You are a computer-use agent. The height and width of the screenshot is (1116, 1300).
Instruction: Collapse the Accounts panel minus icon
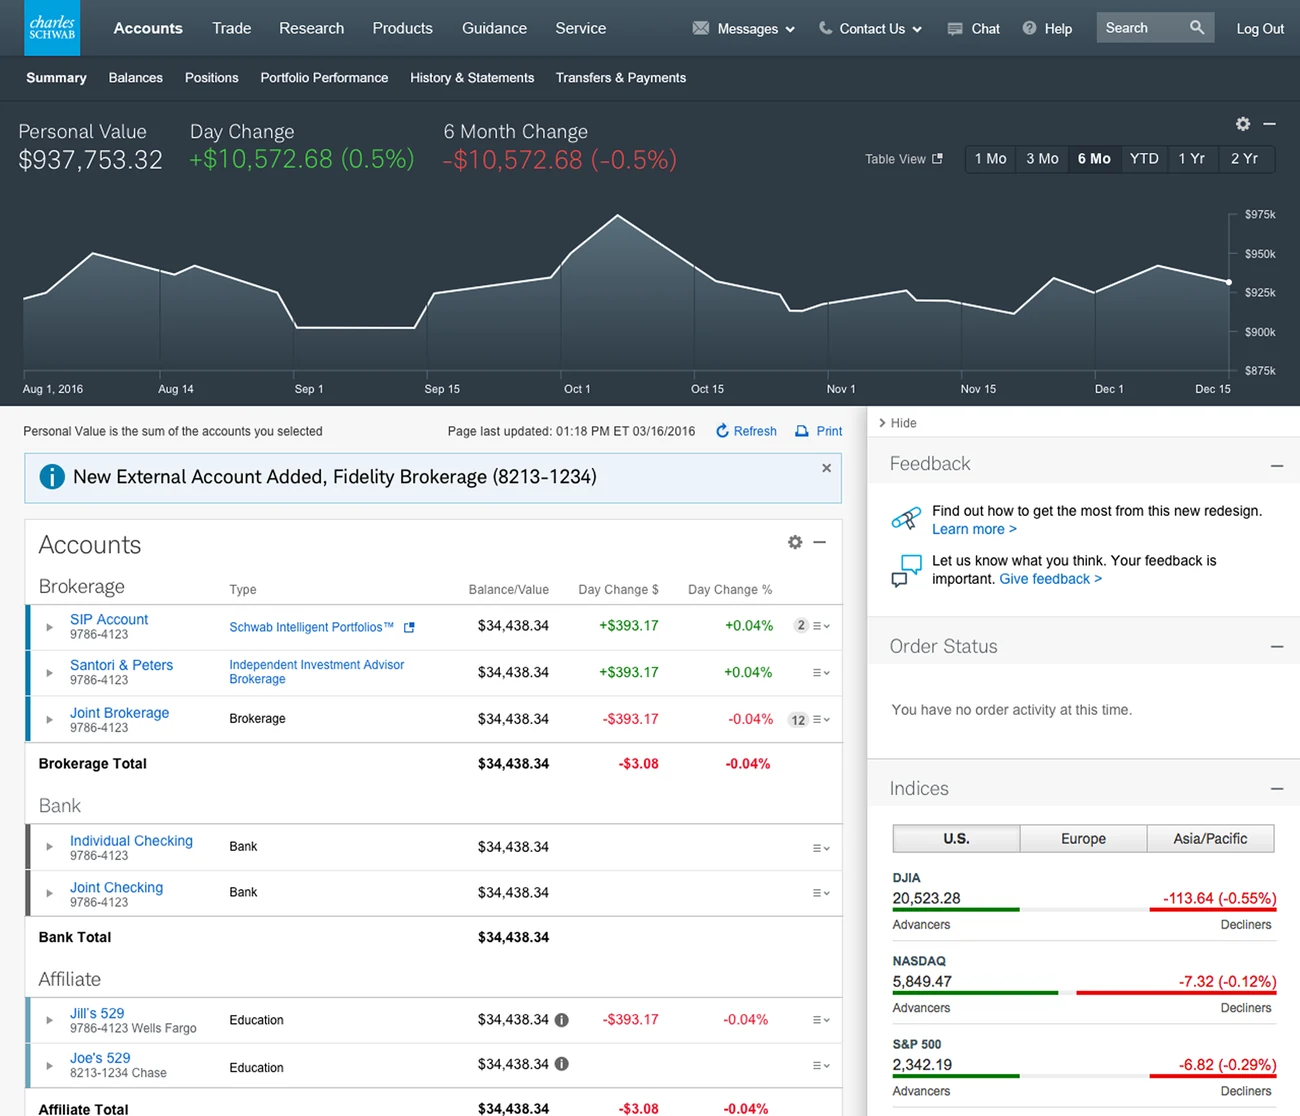click(820, 542)
